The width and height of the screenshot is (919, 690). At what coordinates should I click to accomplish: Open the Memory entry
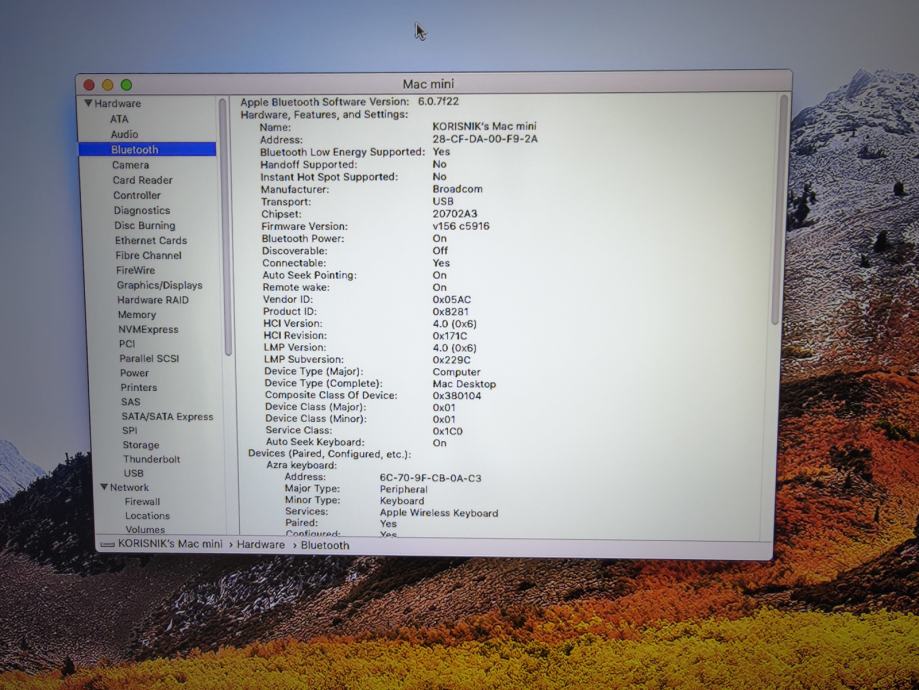click(137, 315)
